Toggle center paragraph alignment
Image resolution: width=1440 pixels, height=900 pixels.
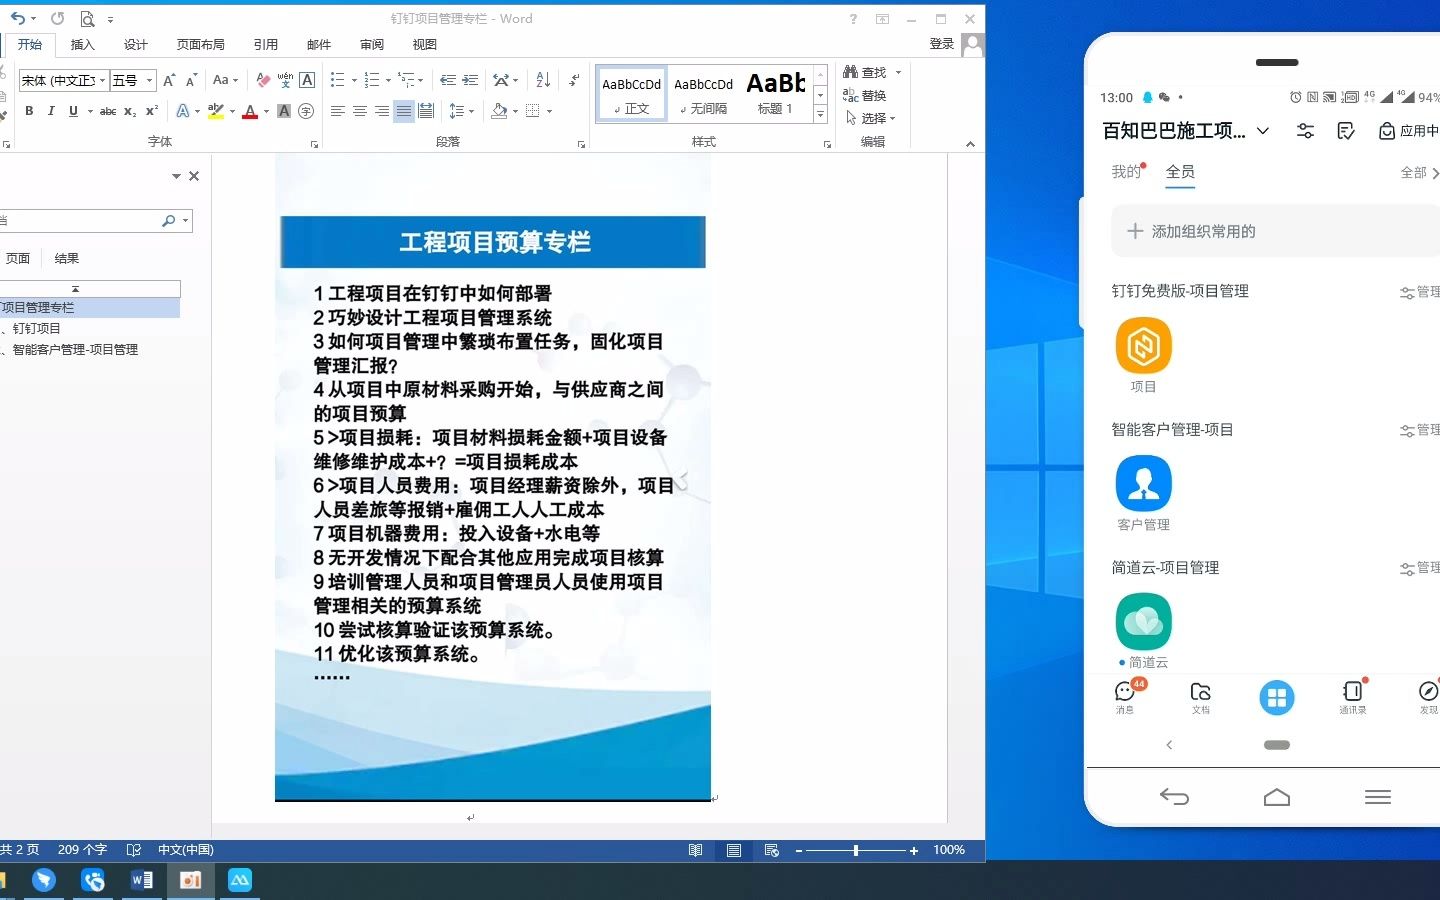coord(360,111)
